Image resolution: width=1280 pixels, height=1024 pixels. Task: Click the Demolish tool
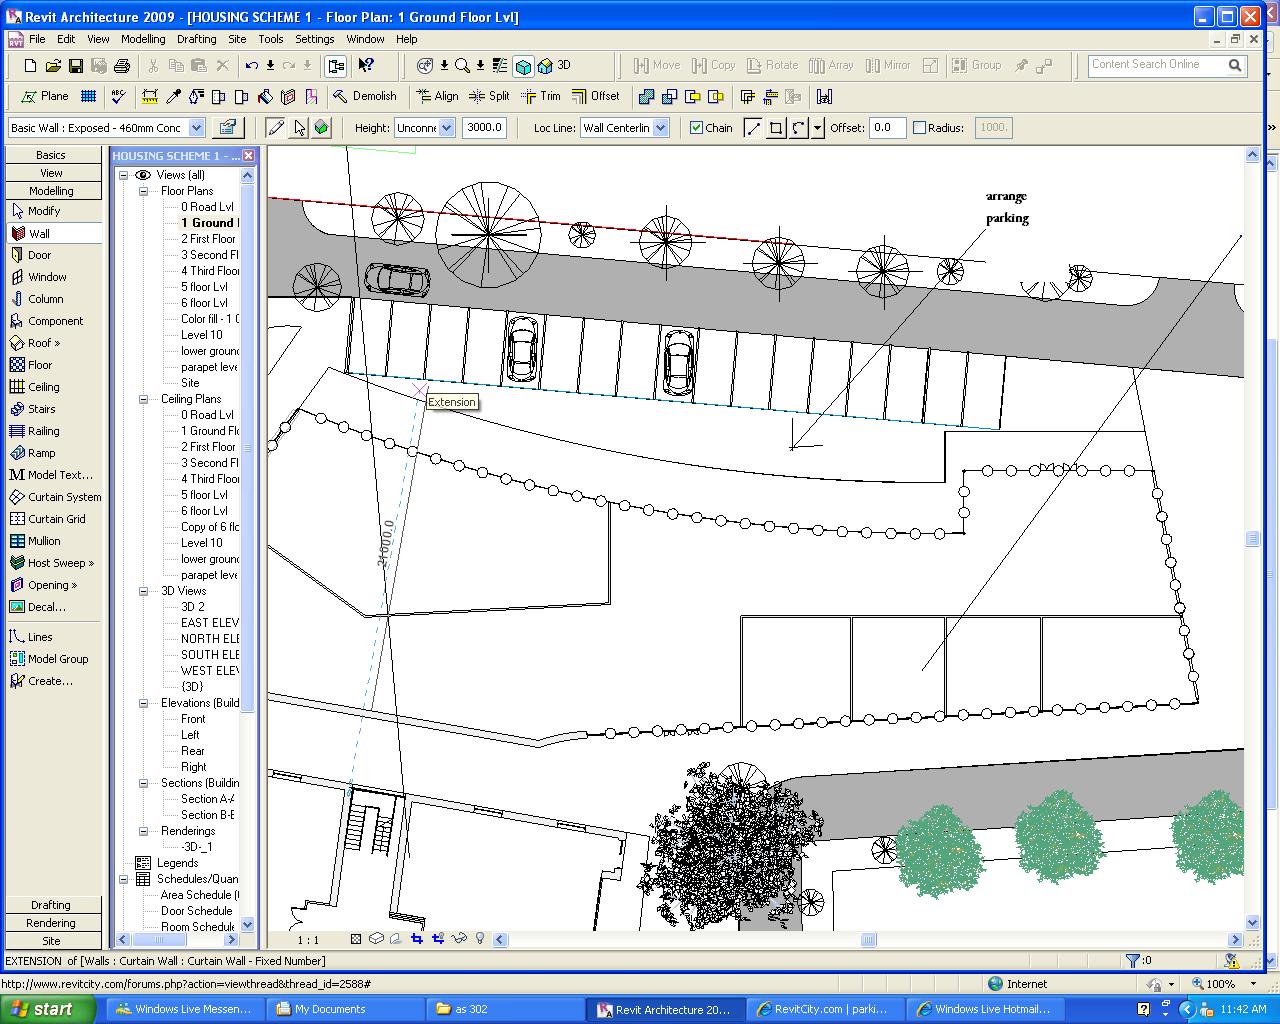[365, 96]
